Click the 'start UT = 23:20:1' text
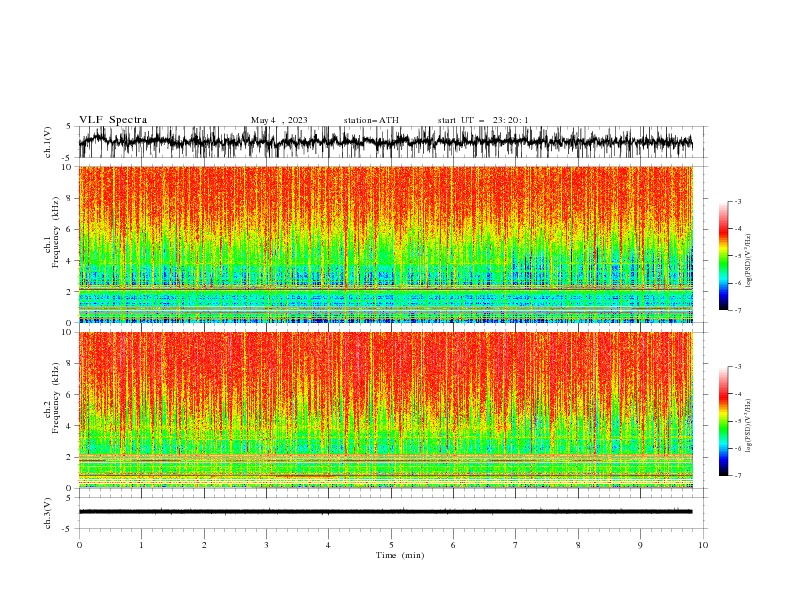Screen dimensions: 792x612 click(x=483, y=120)
